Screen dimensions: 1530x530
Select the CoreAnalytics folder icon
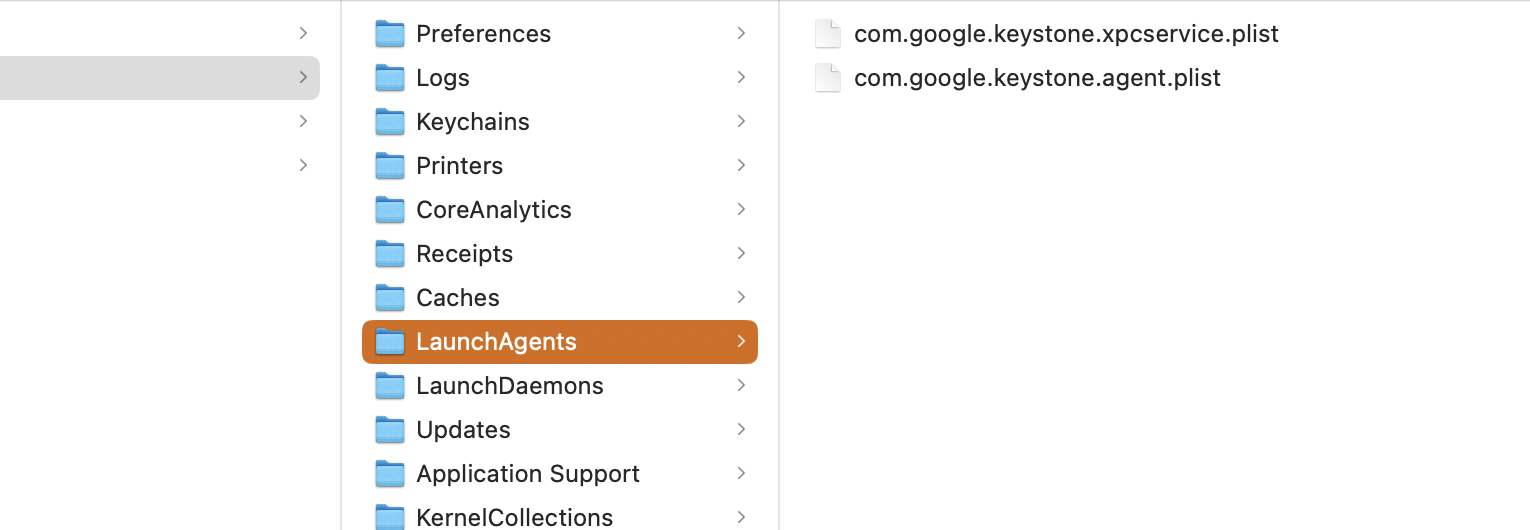tap(389, 210)
